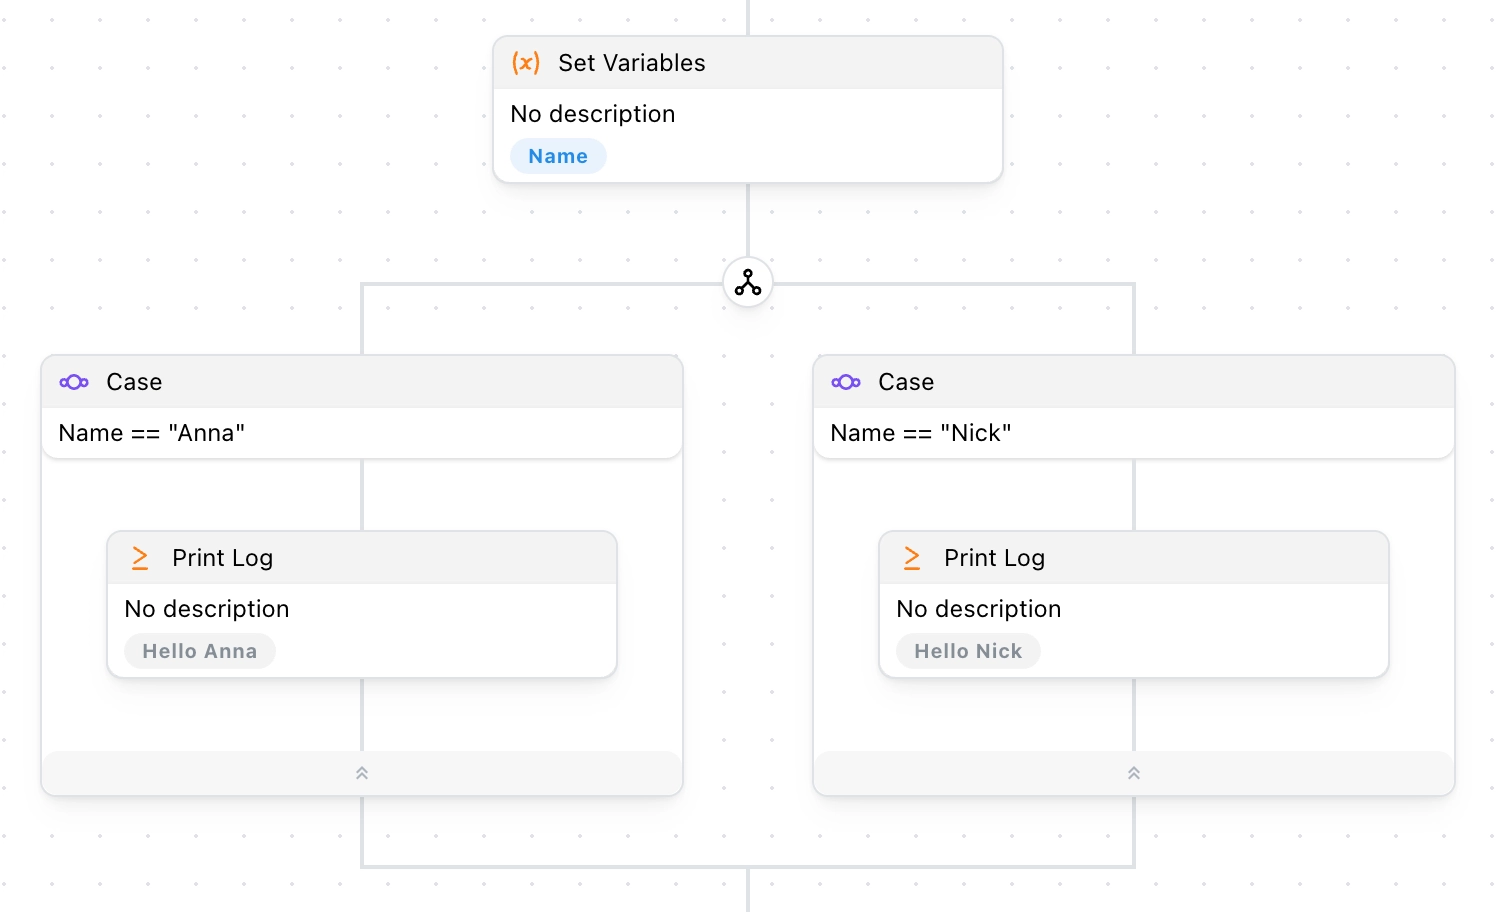The image size is (1496, 912).
Task: Open the Set Variables block header
Action: (x=748, y=63)
